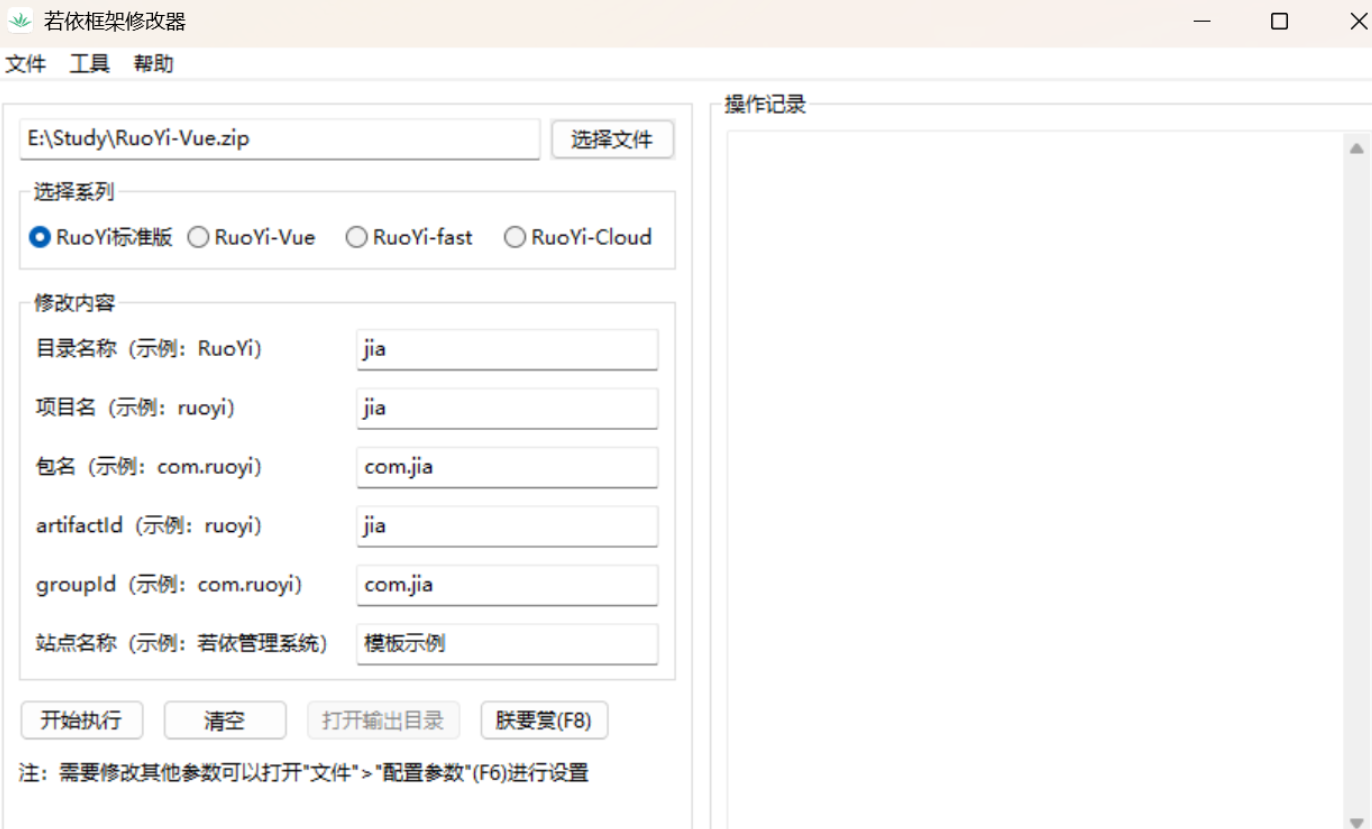Click the 站点名称（示例：若依管理系统）label
Screen dimensions: 1372x829
pos(182,643)
